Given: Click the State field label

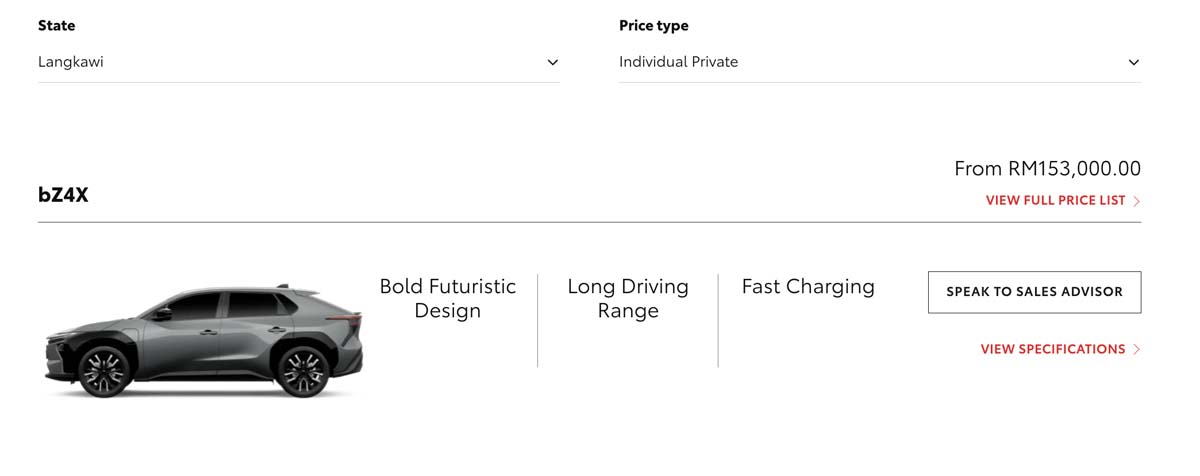Looking at the screenshot, I should coord(57,25).
